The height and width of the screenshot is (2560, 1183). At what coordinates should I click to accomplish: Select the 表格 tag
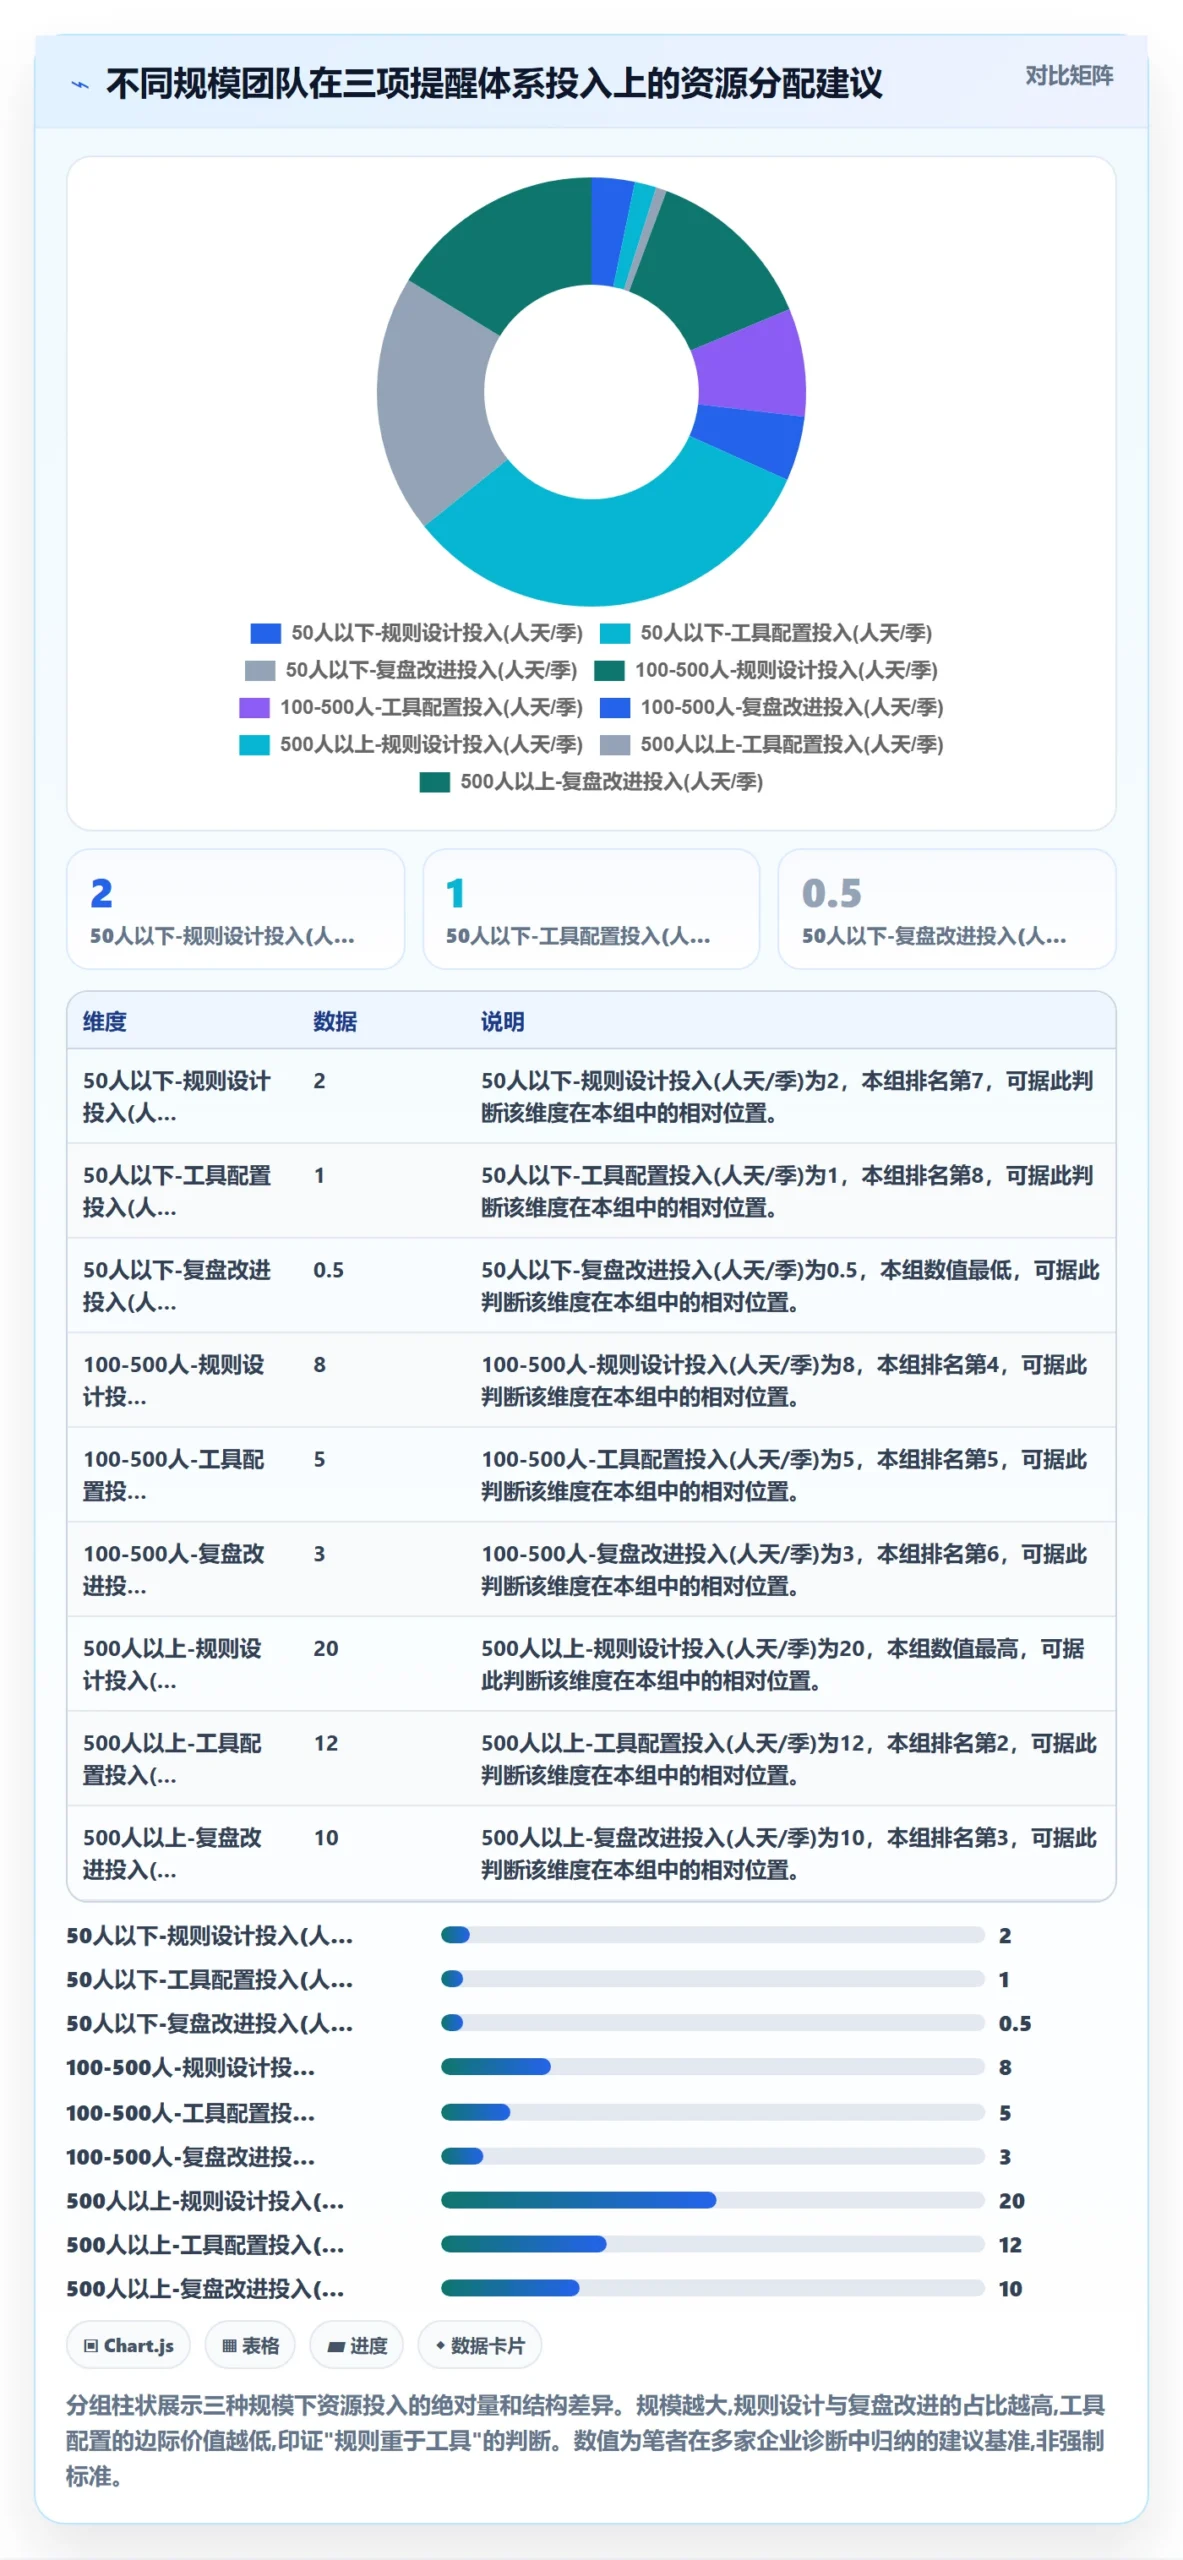tap(250, 2345)
